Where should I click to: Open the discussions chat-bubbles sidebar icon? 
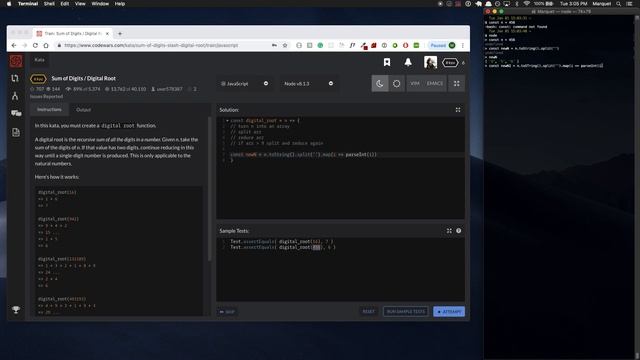click(x=16, y=113)
